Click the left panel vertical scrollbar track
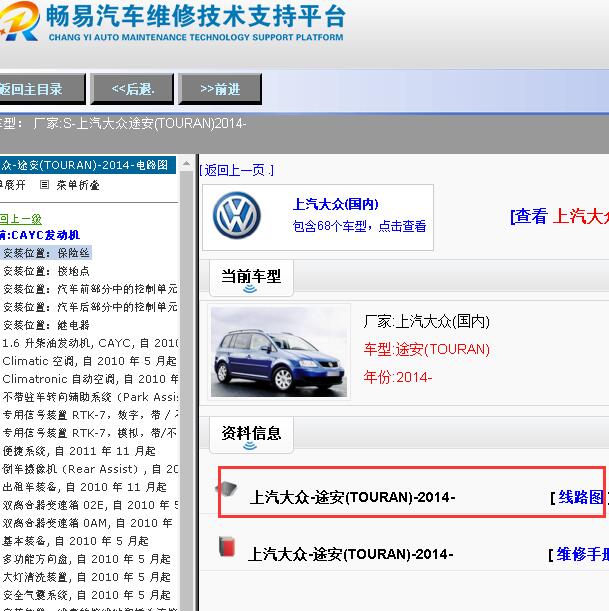 pos(187,390)
